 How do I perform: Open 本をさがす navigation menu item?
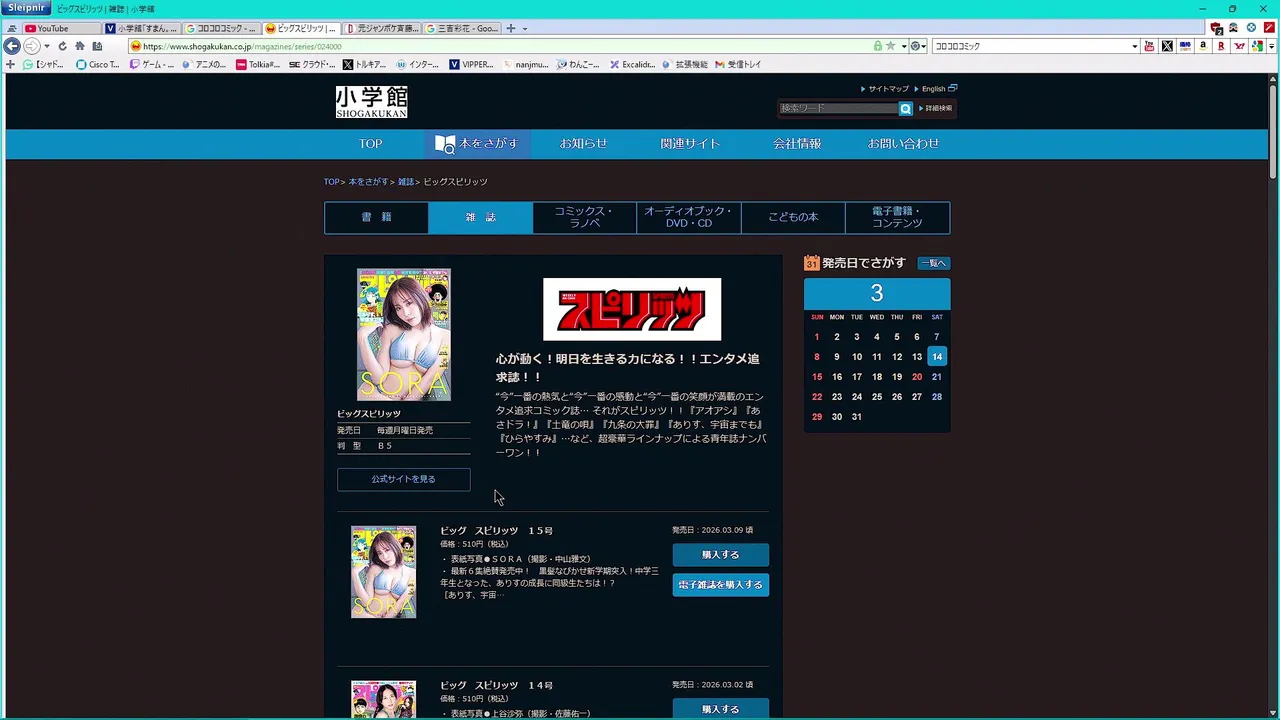tap(477, 144)
